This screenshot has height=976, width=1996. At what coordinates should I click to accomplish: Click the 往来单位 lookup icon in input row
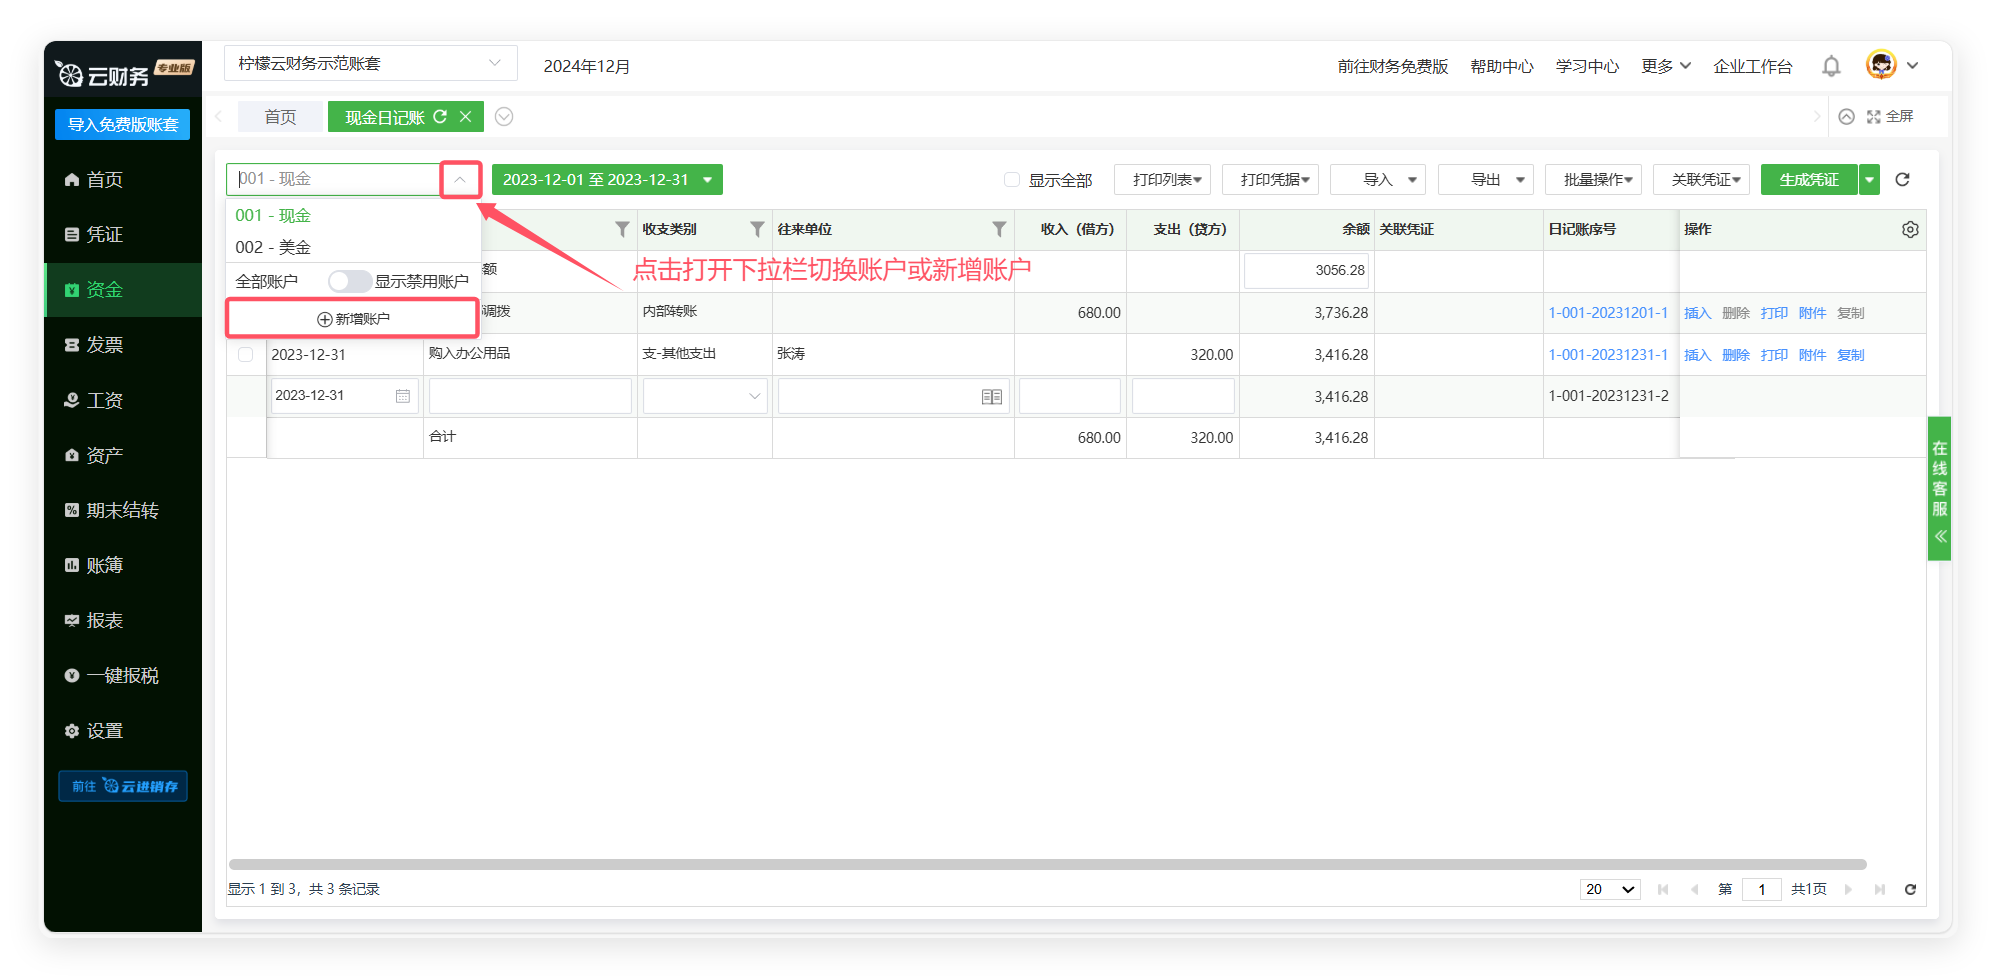991,397
